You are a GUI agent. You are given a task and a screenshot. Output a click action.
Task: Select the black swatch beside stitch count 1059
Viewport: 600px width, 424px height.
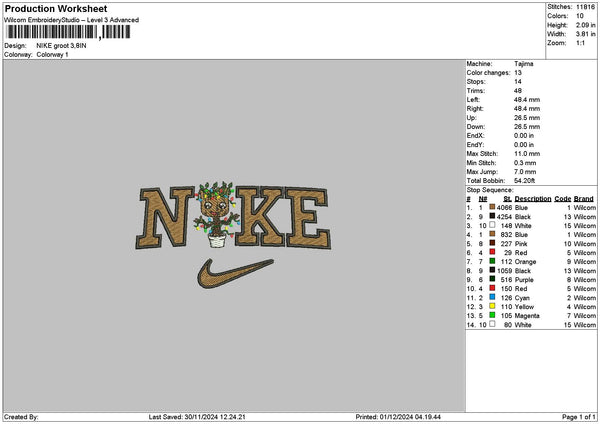492,270
